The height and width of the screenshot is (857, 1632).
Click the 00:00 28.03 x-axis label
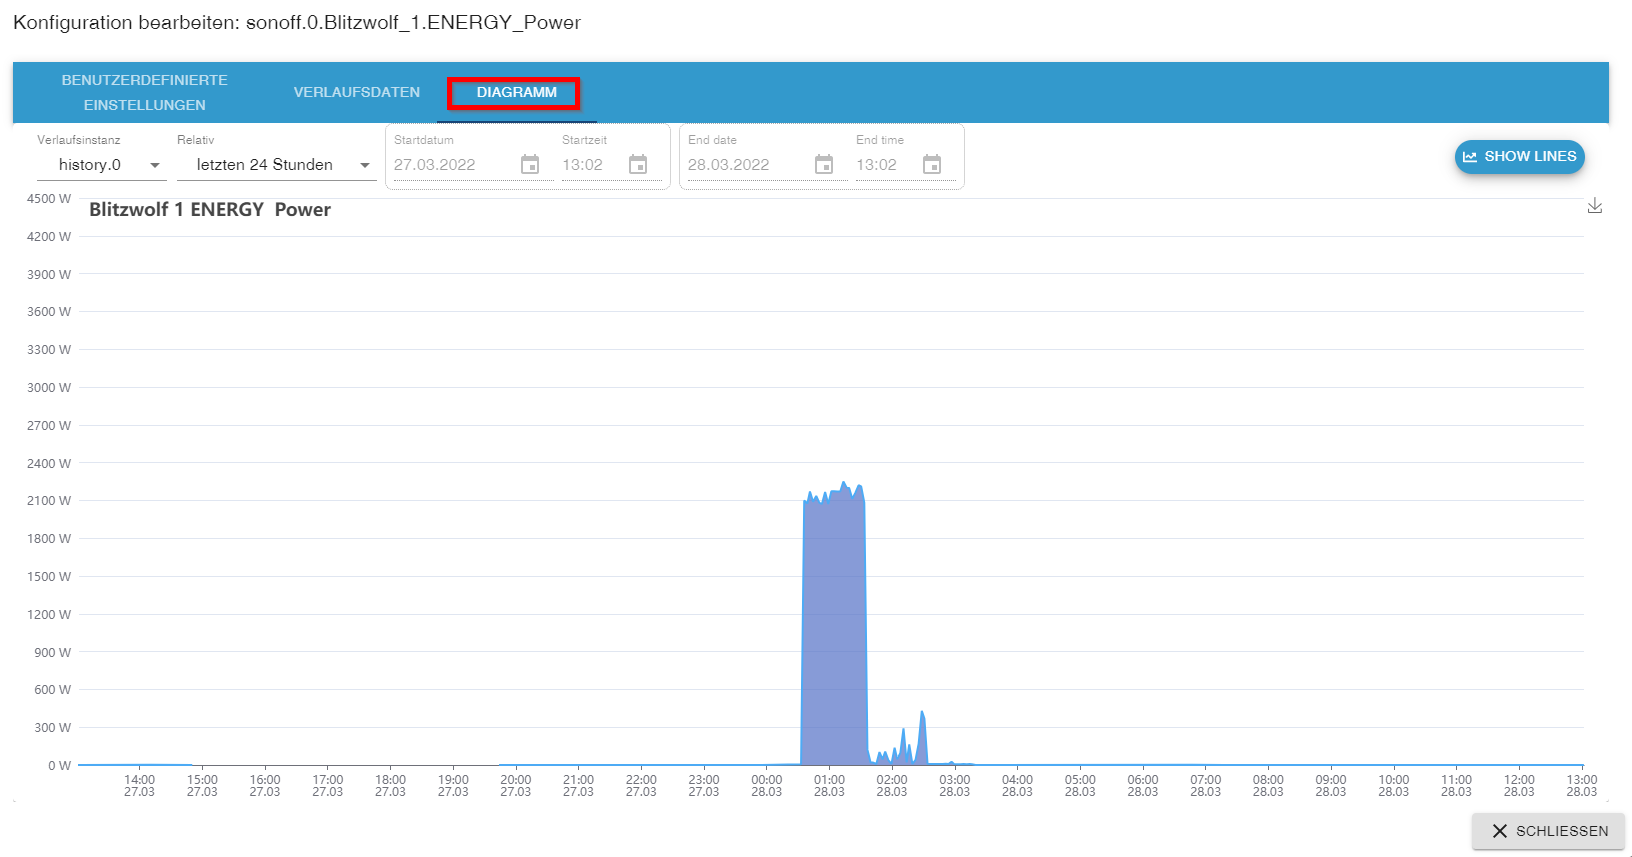pos(767,786)
